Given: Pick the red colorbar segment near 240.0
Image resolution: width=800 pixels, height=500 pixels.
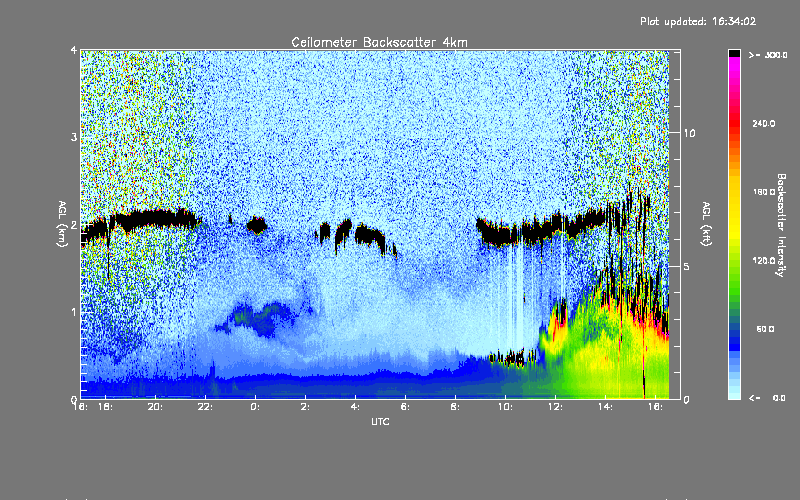Looking at the screenshot, I should [734, 122].
